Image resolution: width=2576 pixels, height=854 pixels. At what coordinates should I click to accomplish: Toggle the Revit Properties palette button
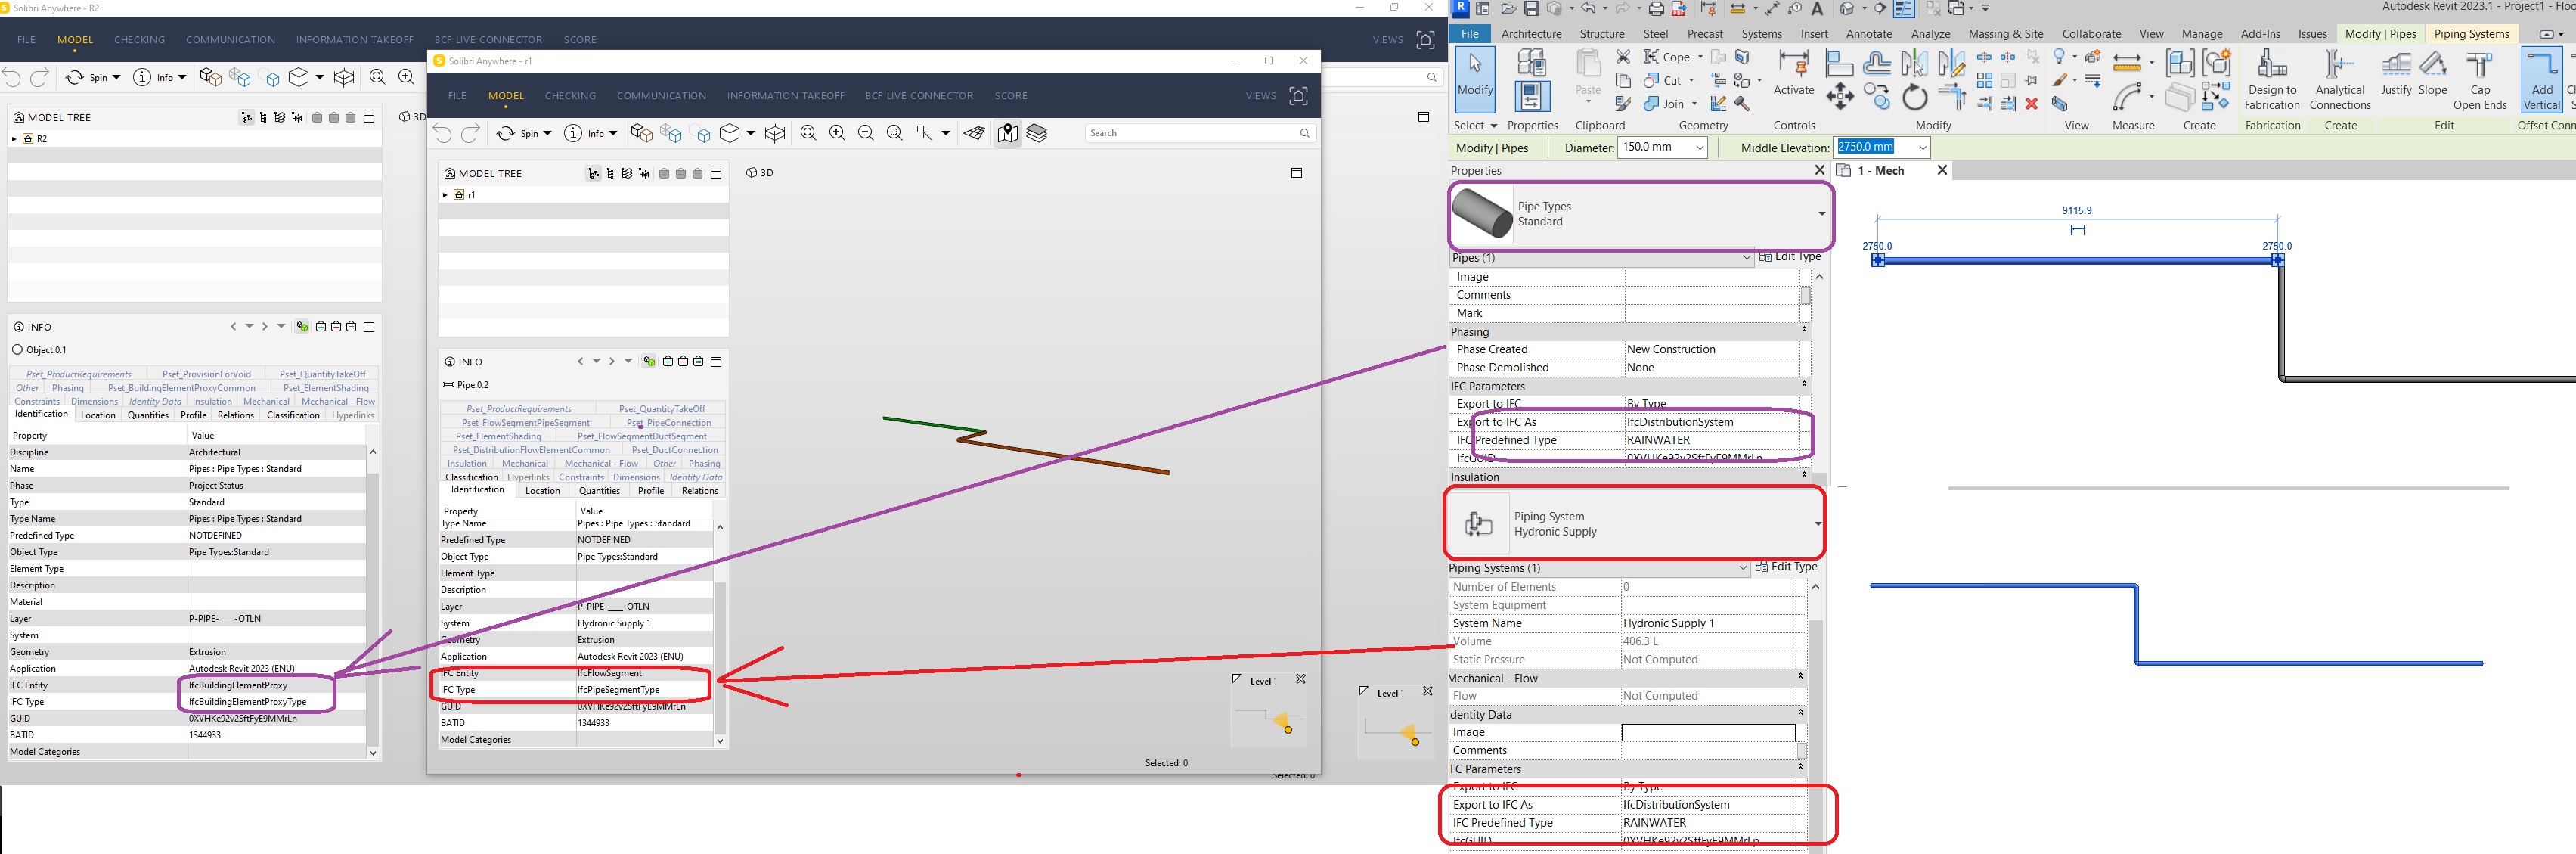point(1532,97)
